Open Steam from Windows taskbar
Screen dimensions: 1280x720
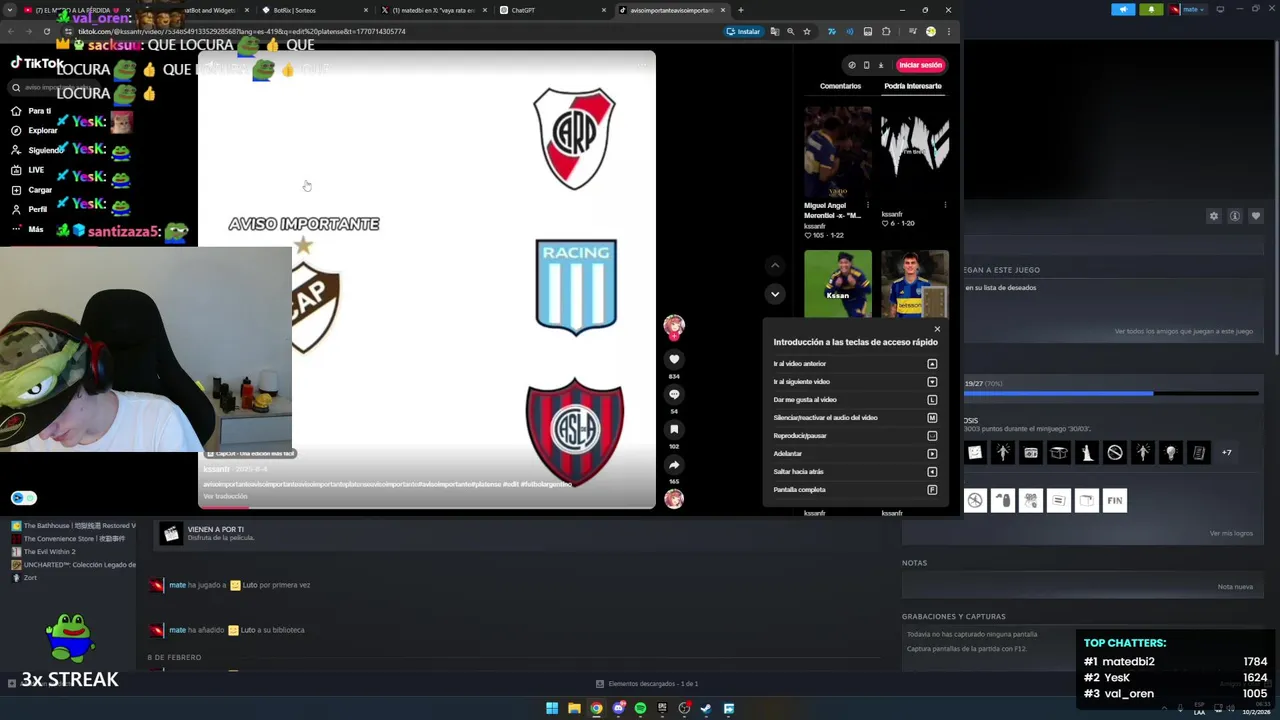[x=706, y=708]
